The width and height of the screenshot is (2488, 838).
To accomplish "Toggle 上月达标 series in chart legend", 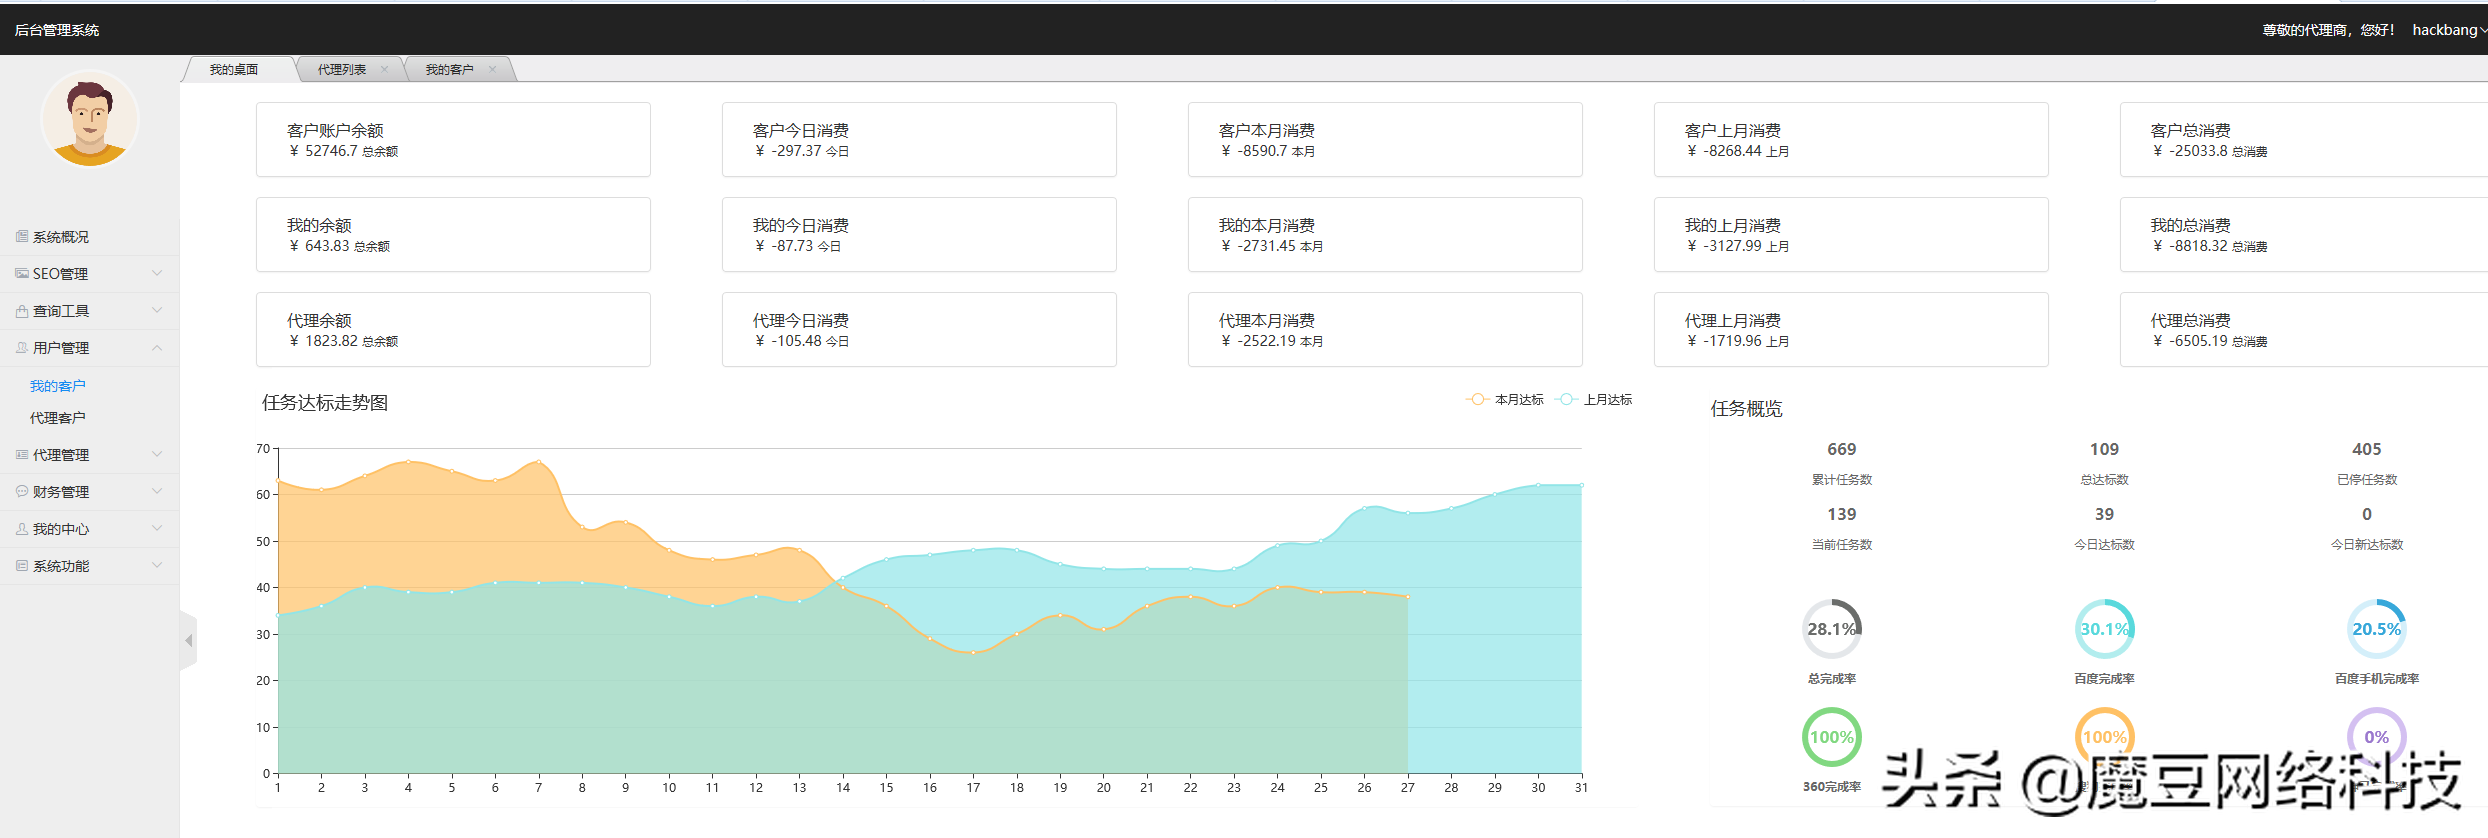I will [x=1595, y=400].
